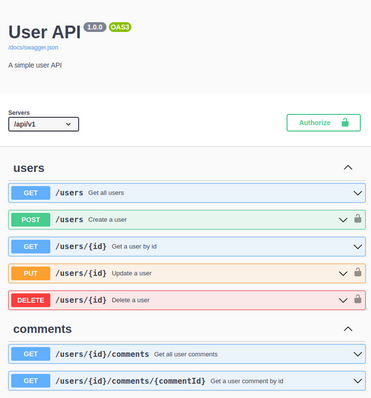Click the 1.0.0 version badge

pyautogui.click(x=95, y=27)
